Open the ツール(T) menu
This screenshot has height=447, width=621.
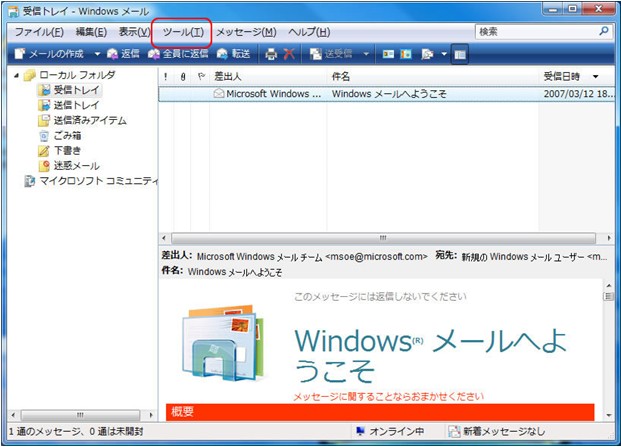(x=183, y=32)
